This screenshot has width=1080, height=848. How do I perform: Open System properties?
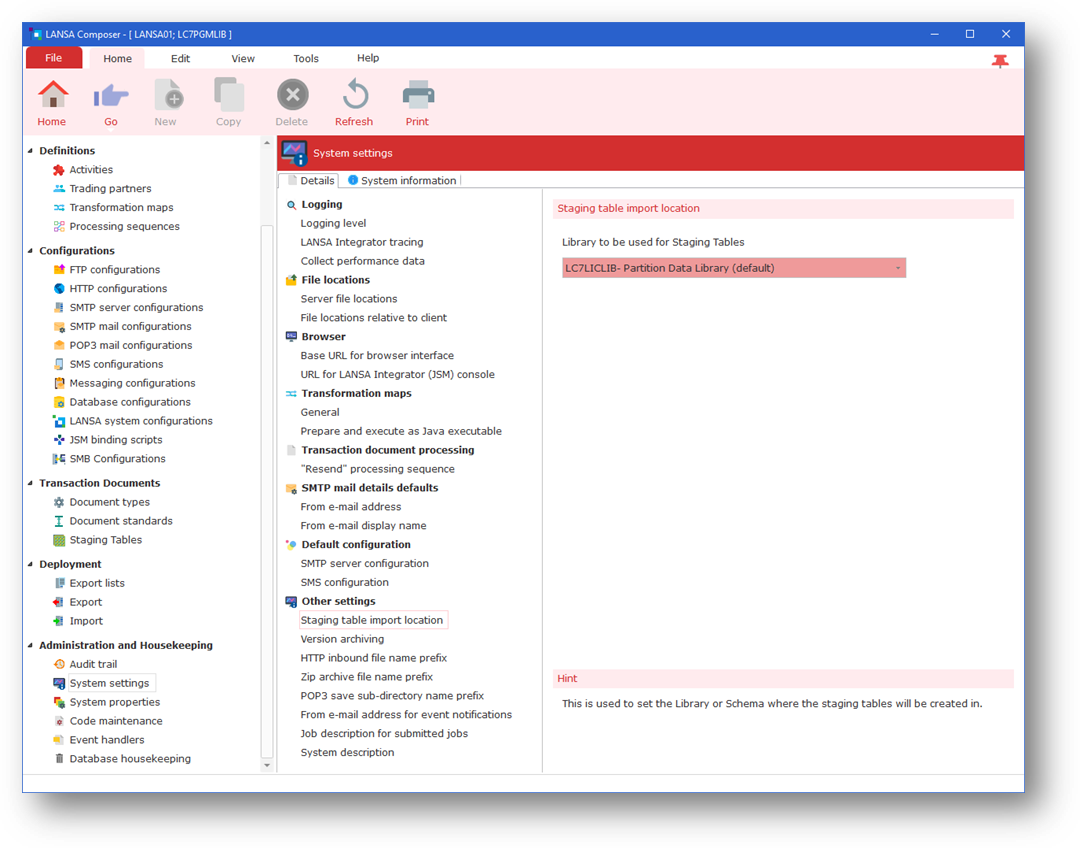point(114,702)
